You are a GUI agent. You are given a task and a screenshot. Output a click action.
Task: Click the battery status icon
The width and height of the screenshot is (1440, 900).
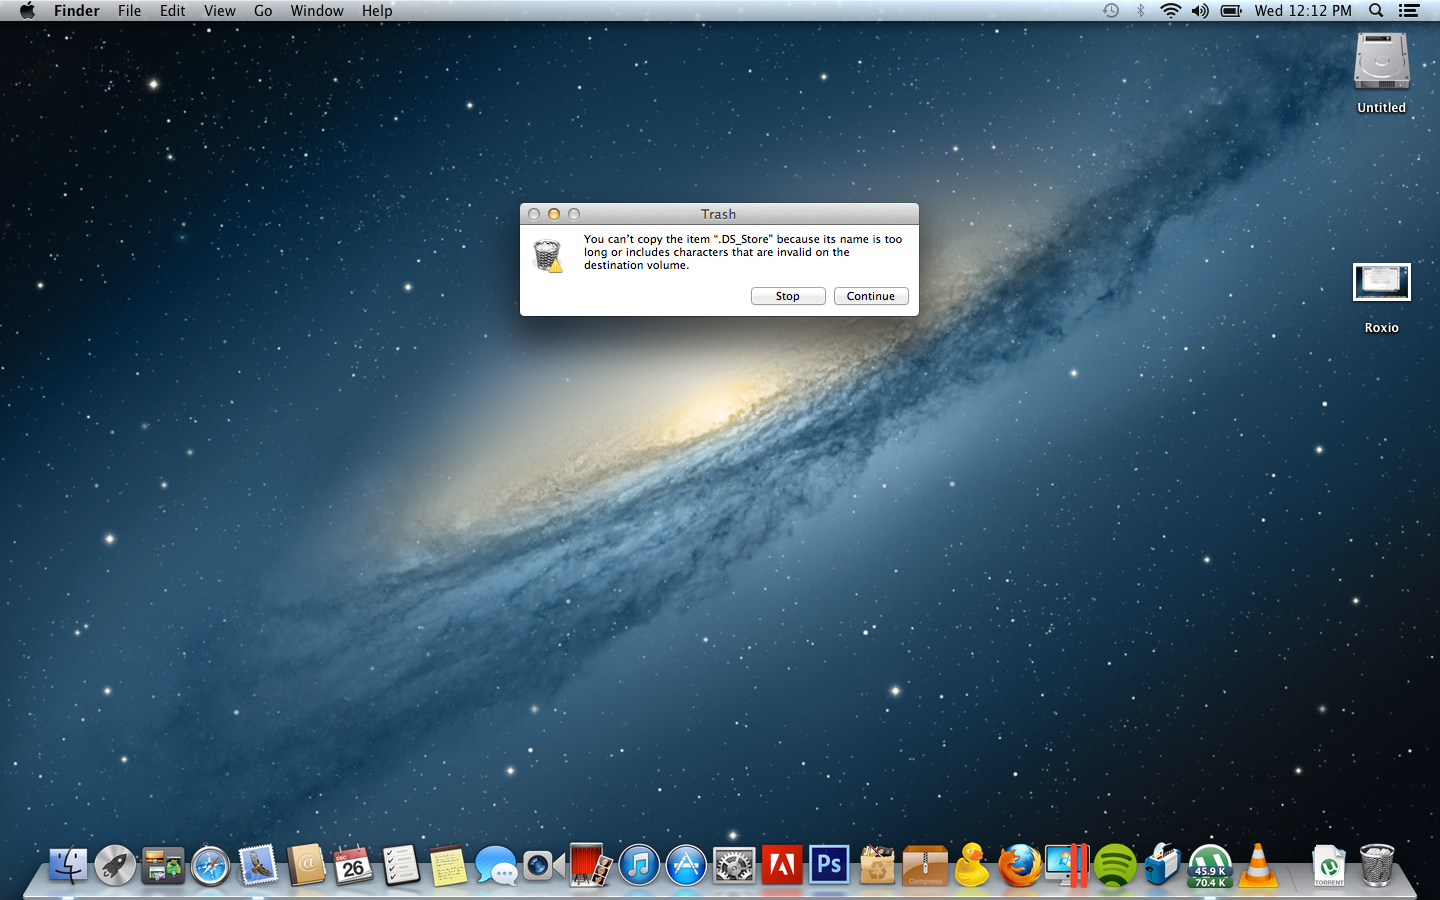[x=1231, y=11]
